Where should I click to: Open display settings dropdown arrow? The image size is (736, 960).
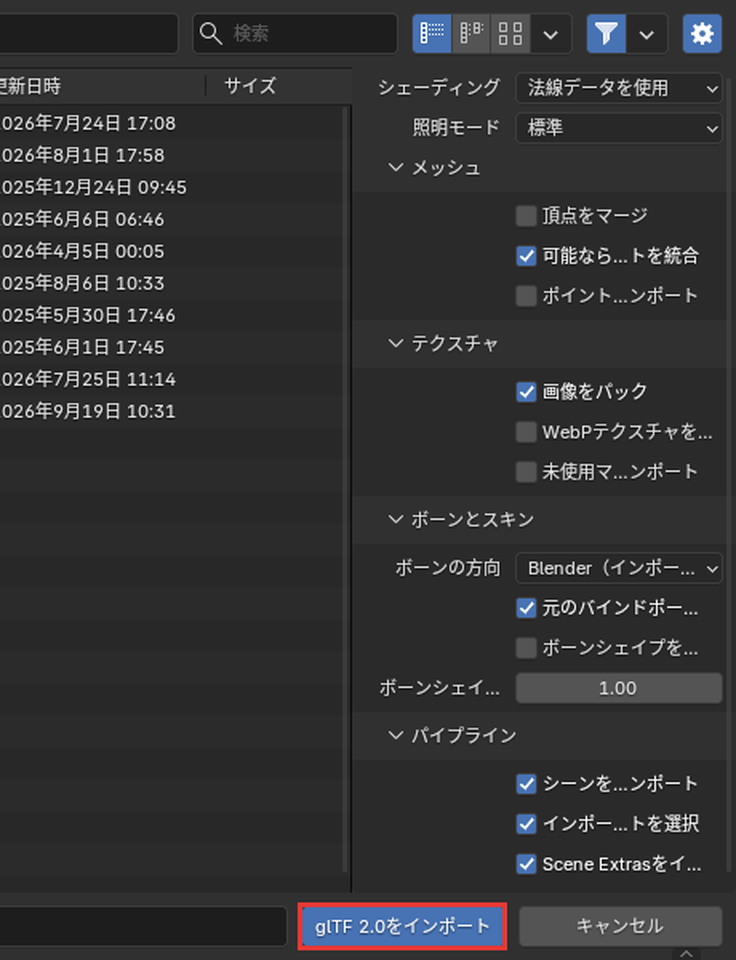tap(550, 33)
